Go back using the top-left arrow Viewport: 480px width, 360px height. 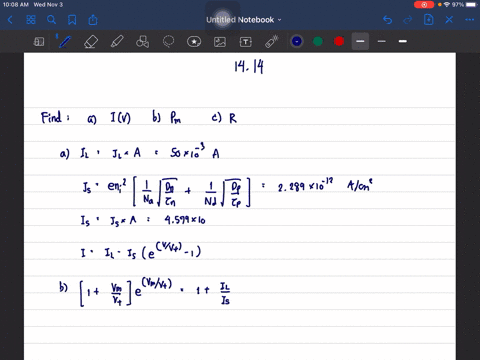[x=10, y=20]
